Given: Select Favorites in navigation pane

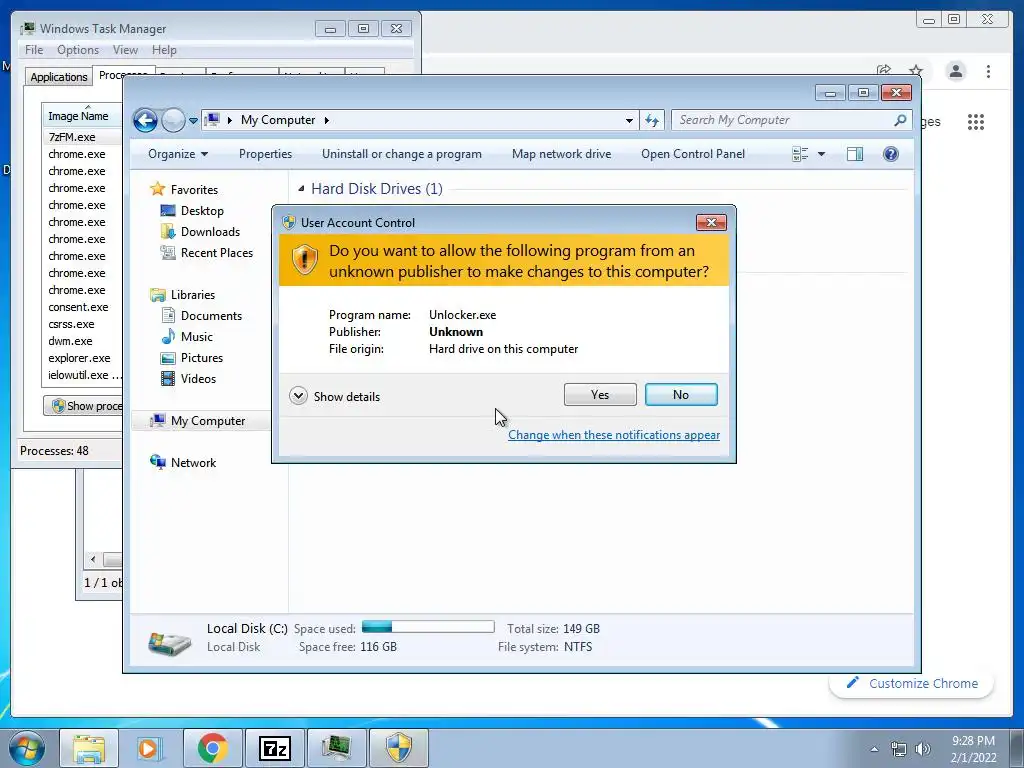Looking at the screenshot, I should coord(194,189).
